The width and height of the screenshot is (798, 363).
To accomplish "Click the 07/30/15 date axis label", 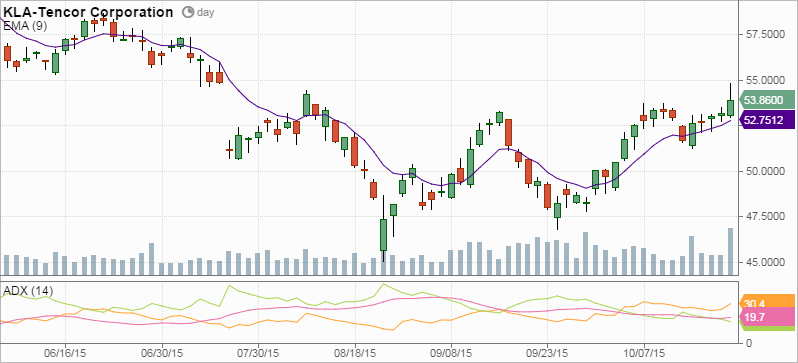I will pos(258,352).
